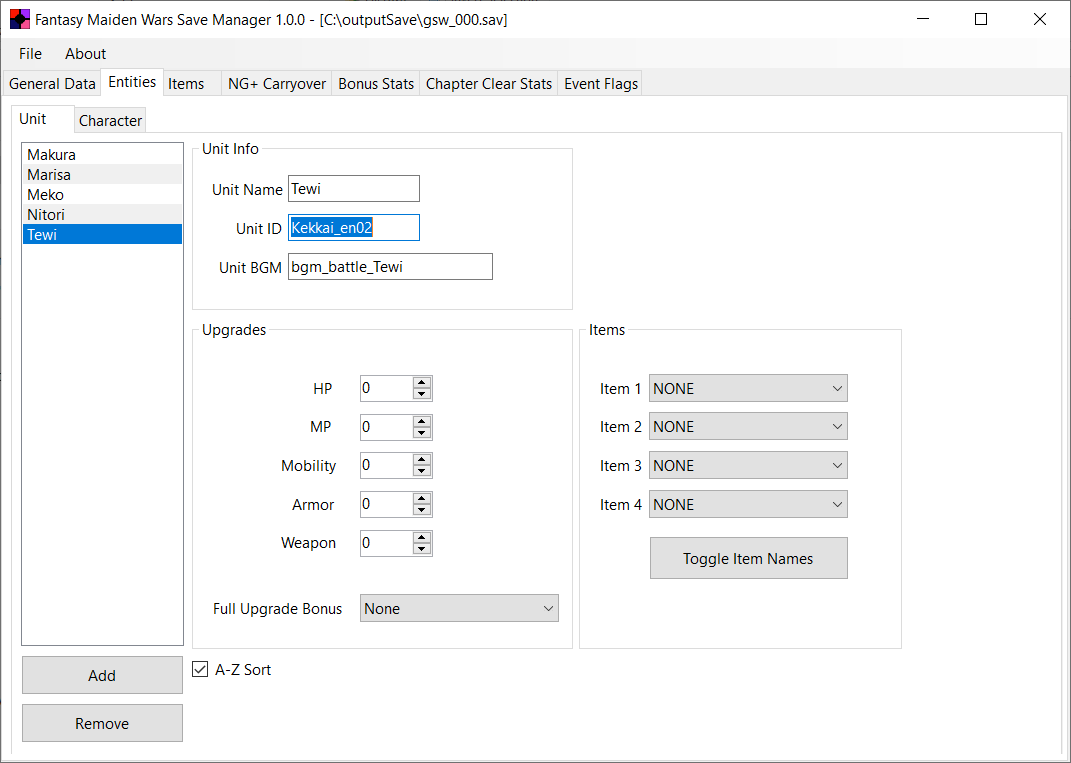Increase the Armor upgrade value
1071x763 pixels.
coord(422,499)
